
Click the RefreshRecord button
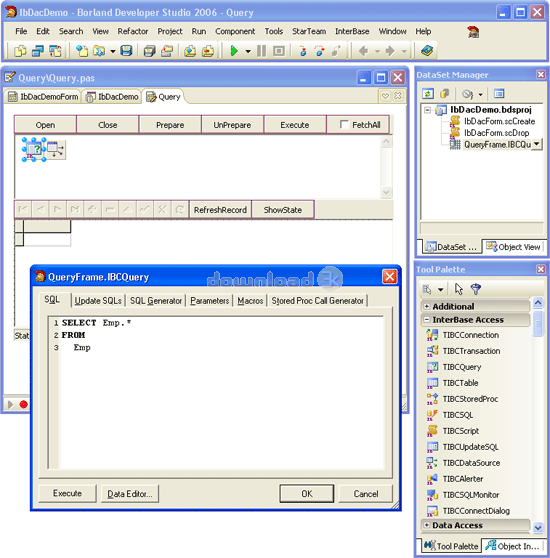click(220, 210)
